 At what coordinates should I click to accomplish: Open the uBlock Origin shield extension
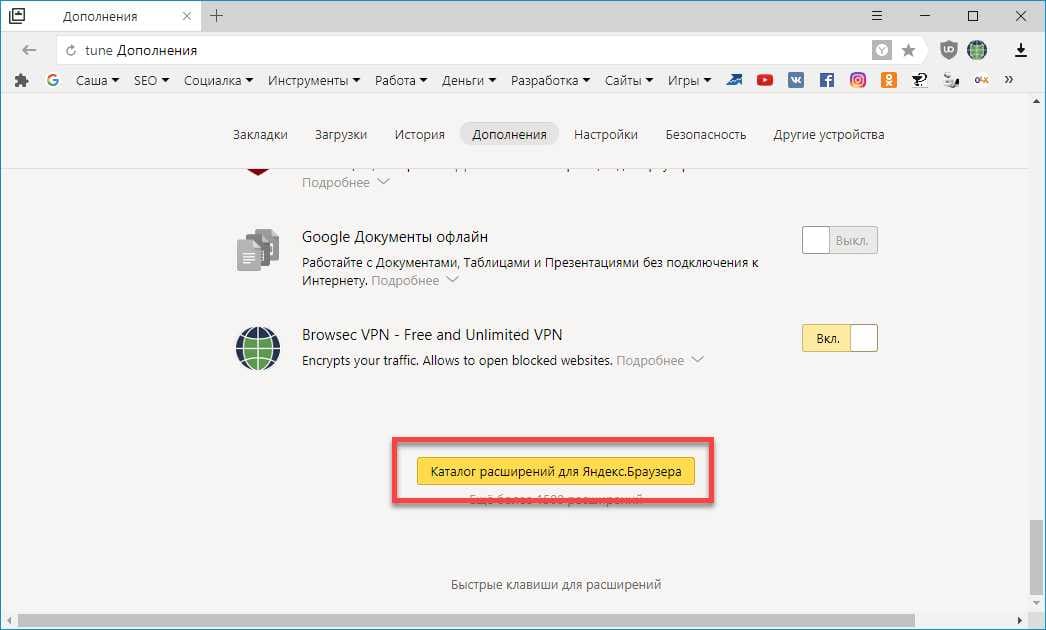(x=948, y=50)
